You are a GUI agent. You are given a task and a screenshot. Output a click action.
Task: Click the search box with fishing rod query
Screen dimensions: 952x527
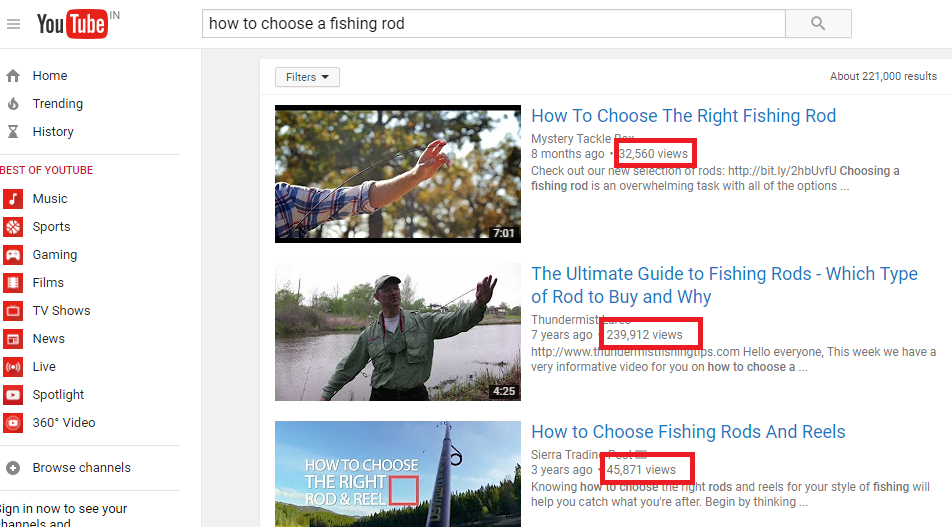click(494, 24)
